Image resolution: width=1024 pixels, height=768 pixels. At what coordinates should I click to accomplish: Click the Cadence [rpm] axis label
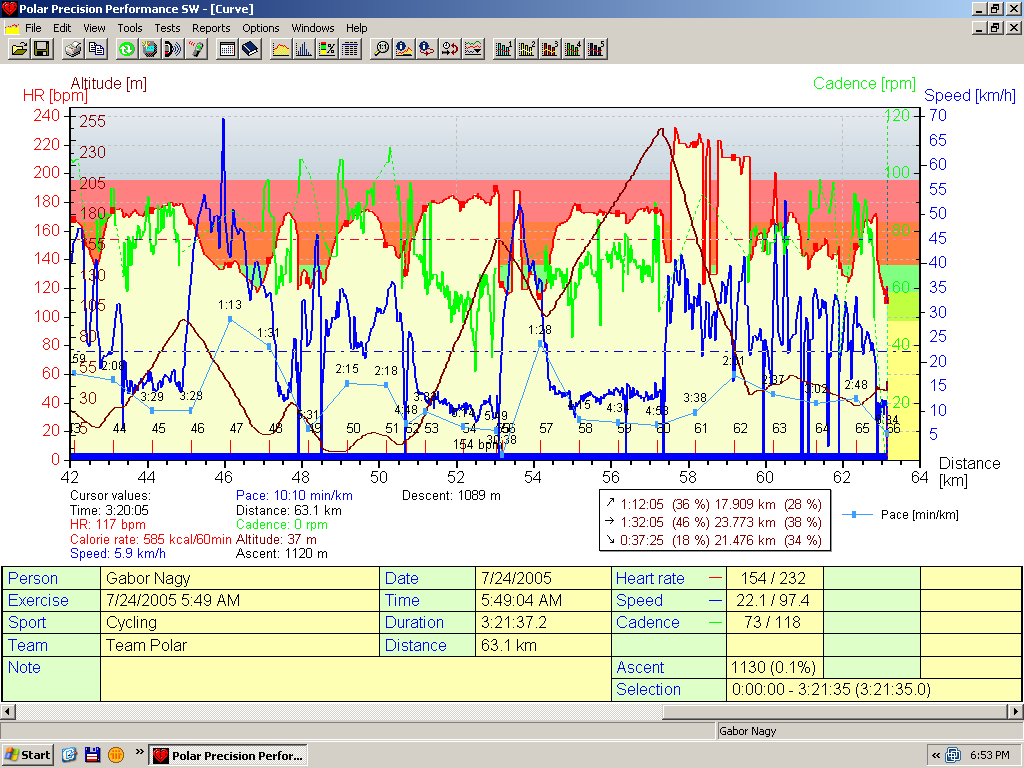coord(864,84)
